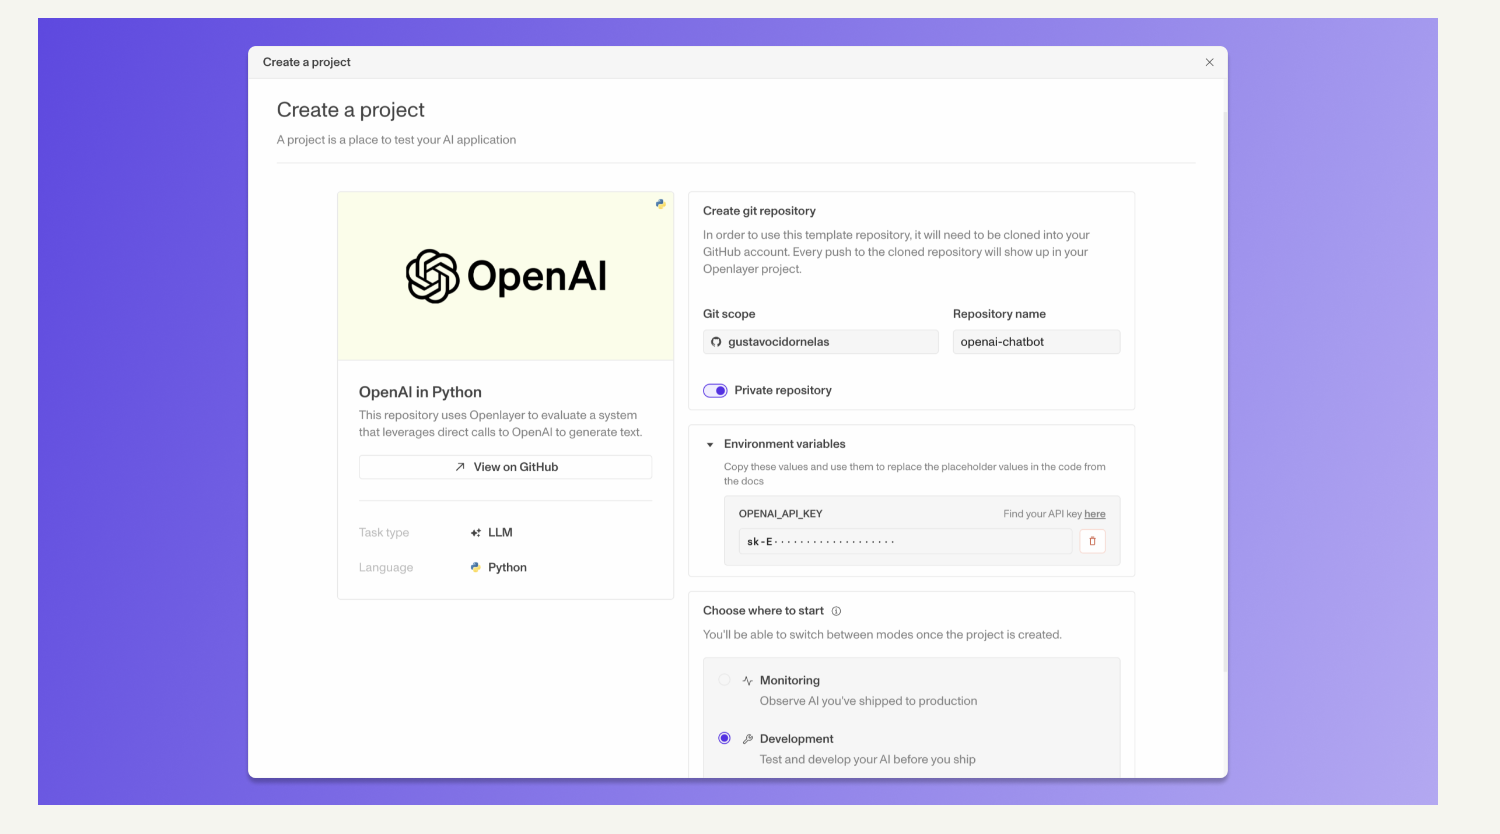Open the Git scope dropdown
Viewport: 1500px width, 834px height.
point(820,342)
